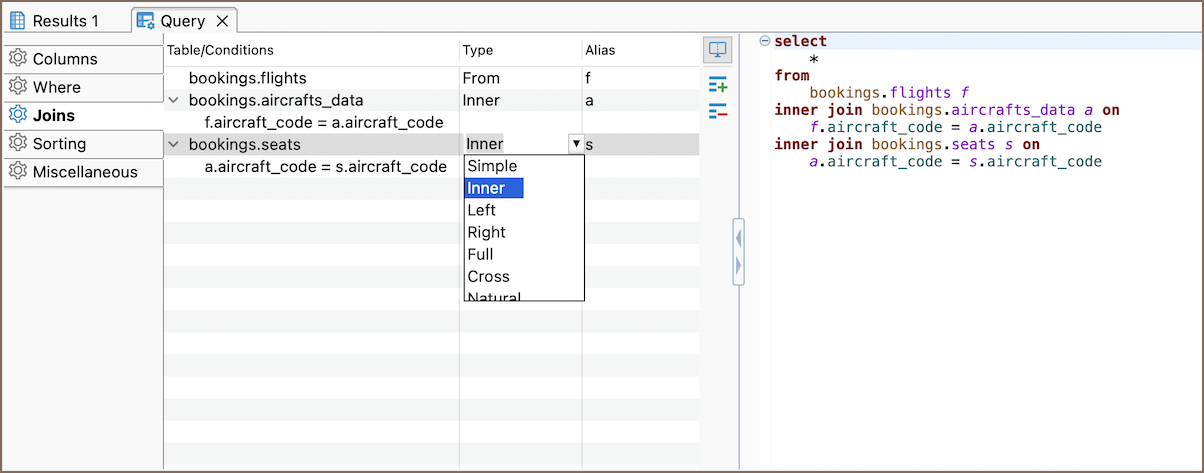This screenshot has width=1204, height=473.
Task: Click the alias cell 'a' for aircrafts_data
Action: pos(590,100)
